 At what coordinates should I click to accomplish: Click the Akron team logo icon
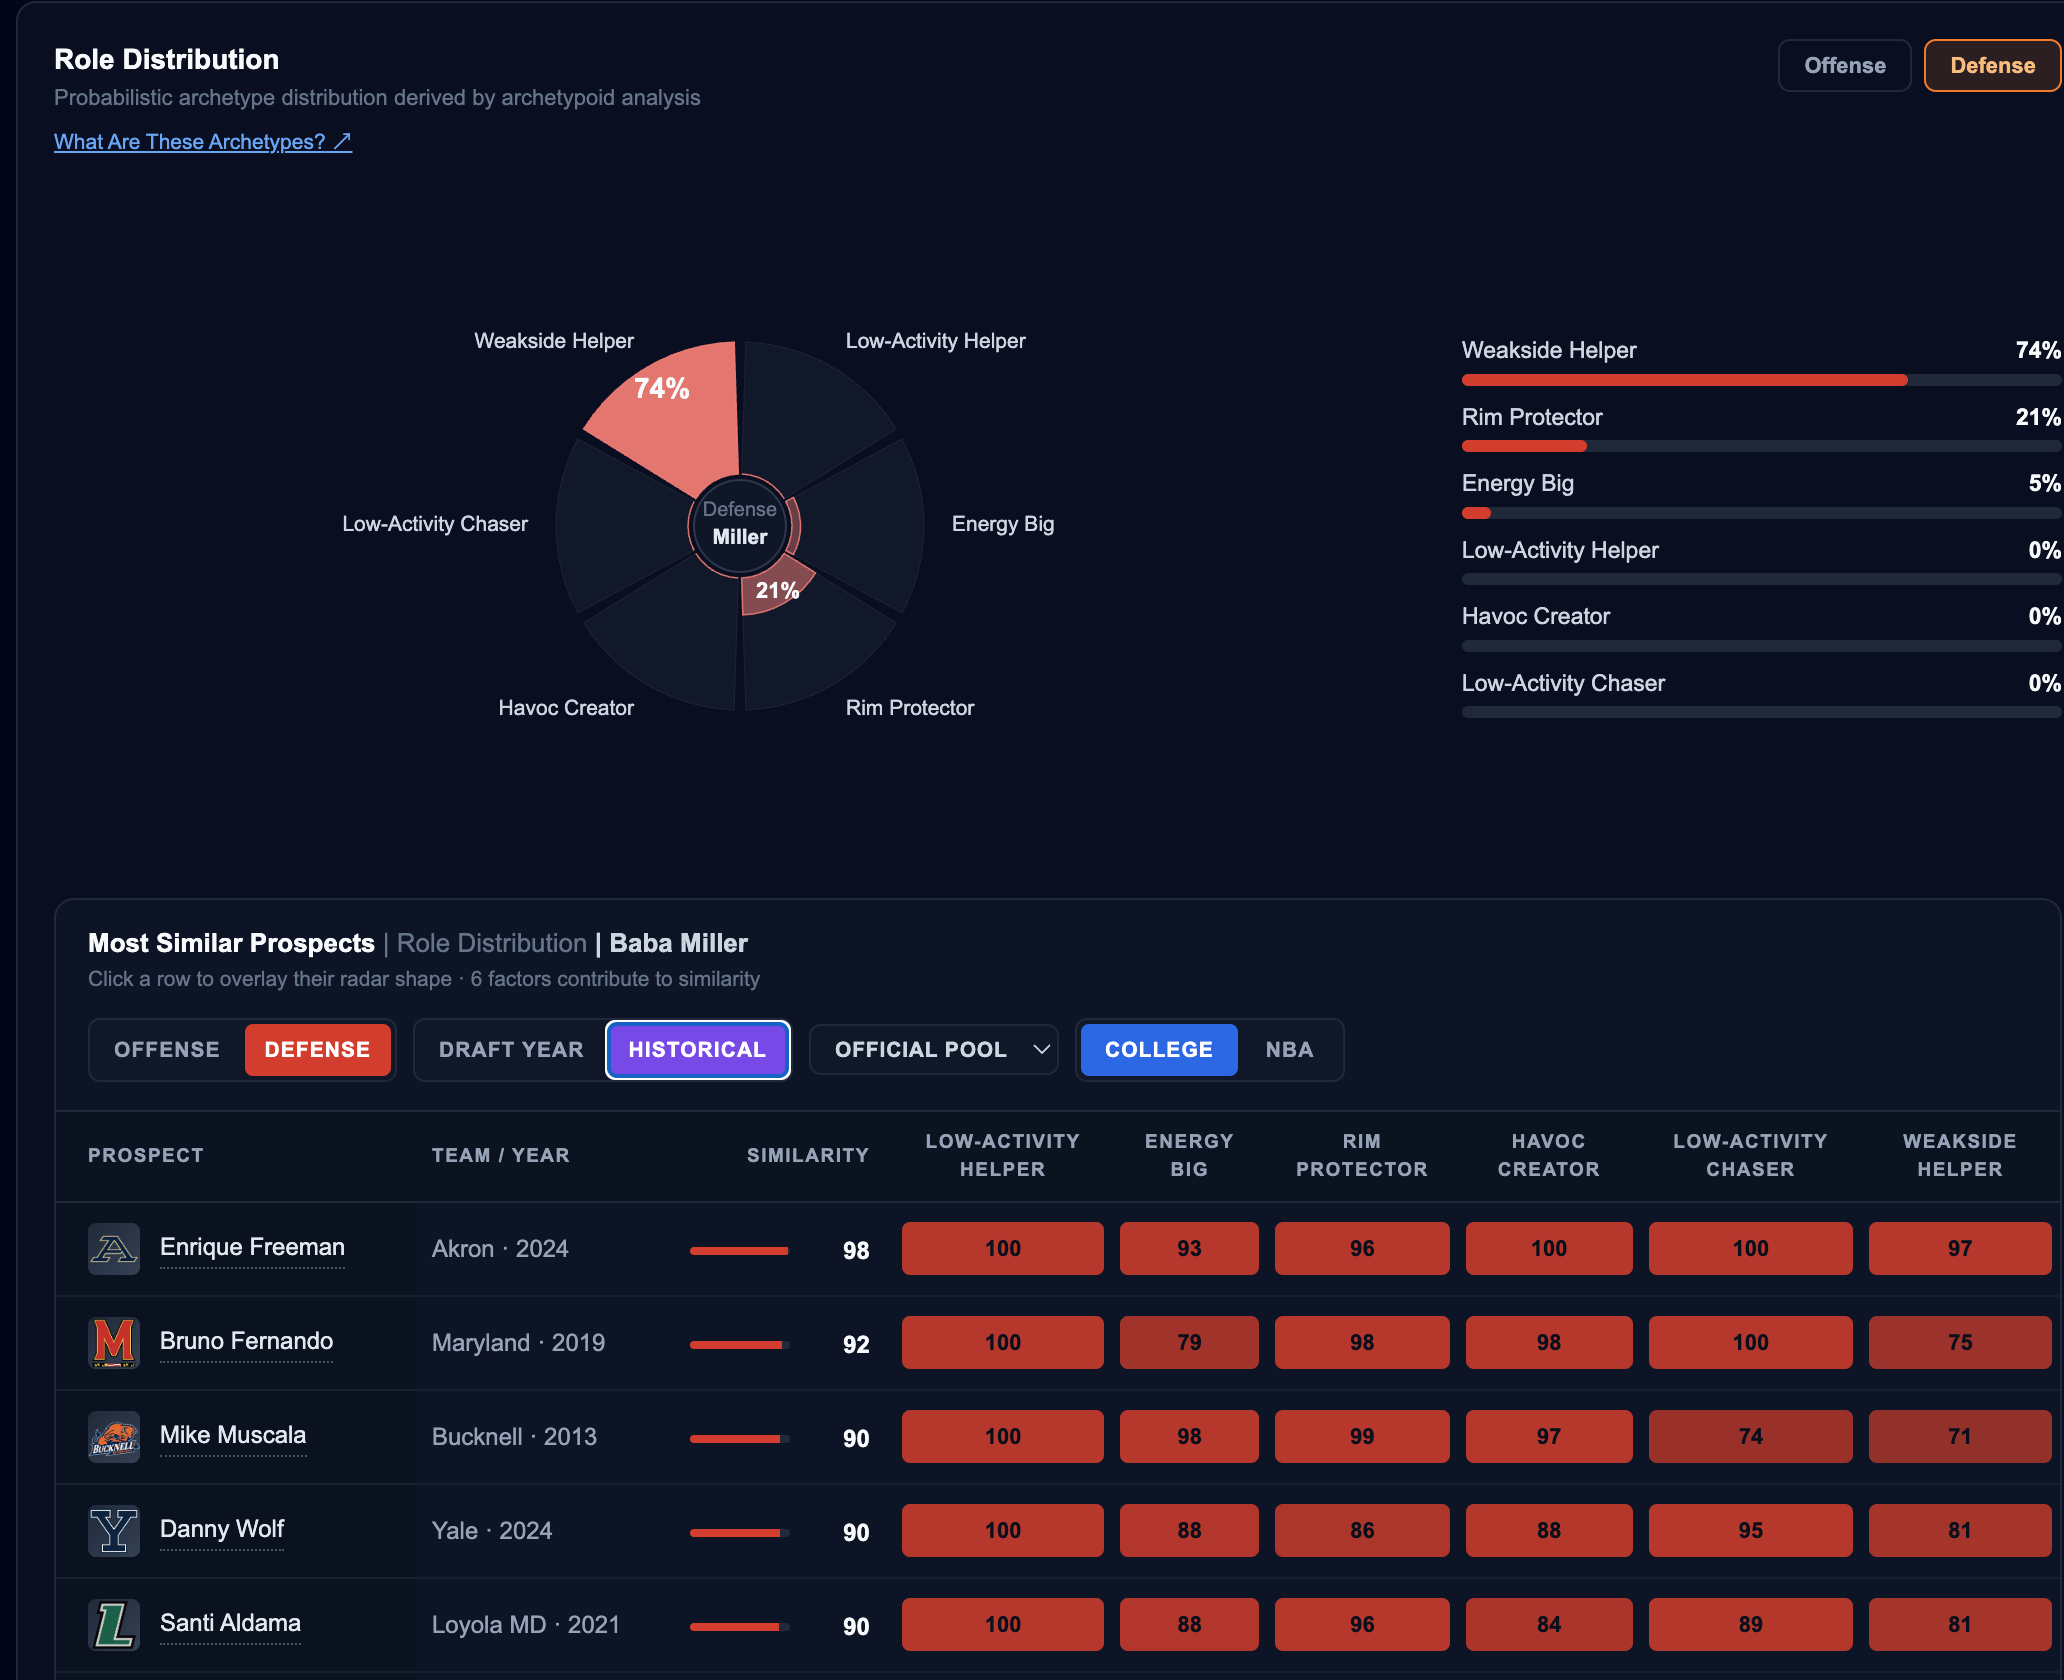point(114,1248)
